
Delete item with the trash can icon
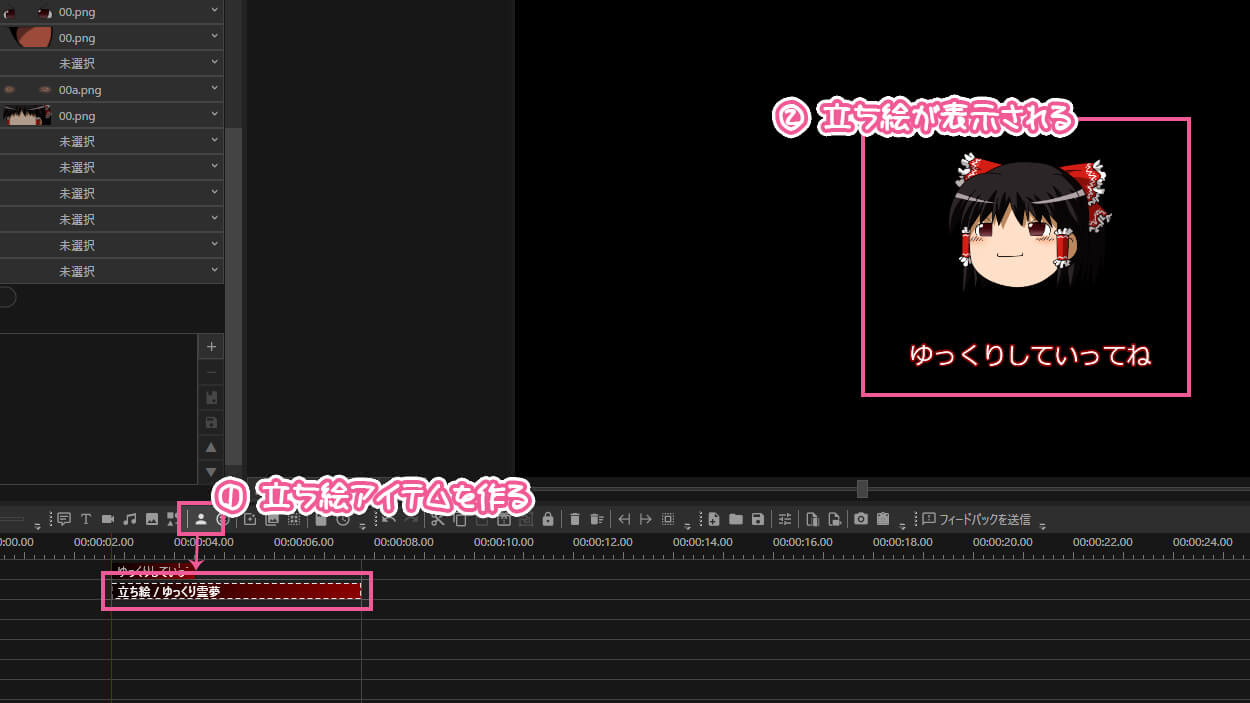[575, 519]
